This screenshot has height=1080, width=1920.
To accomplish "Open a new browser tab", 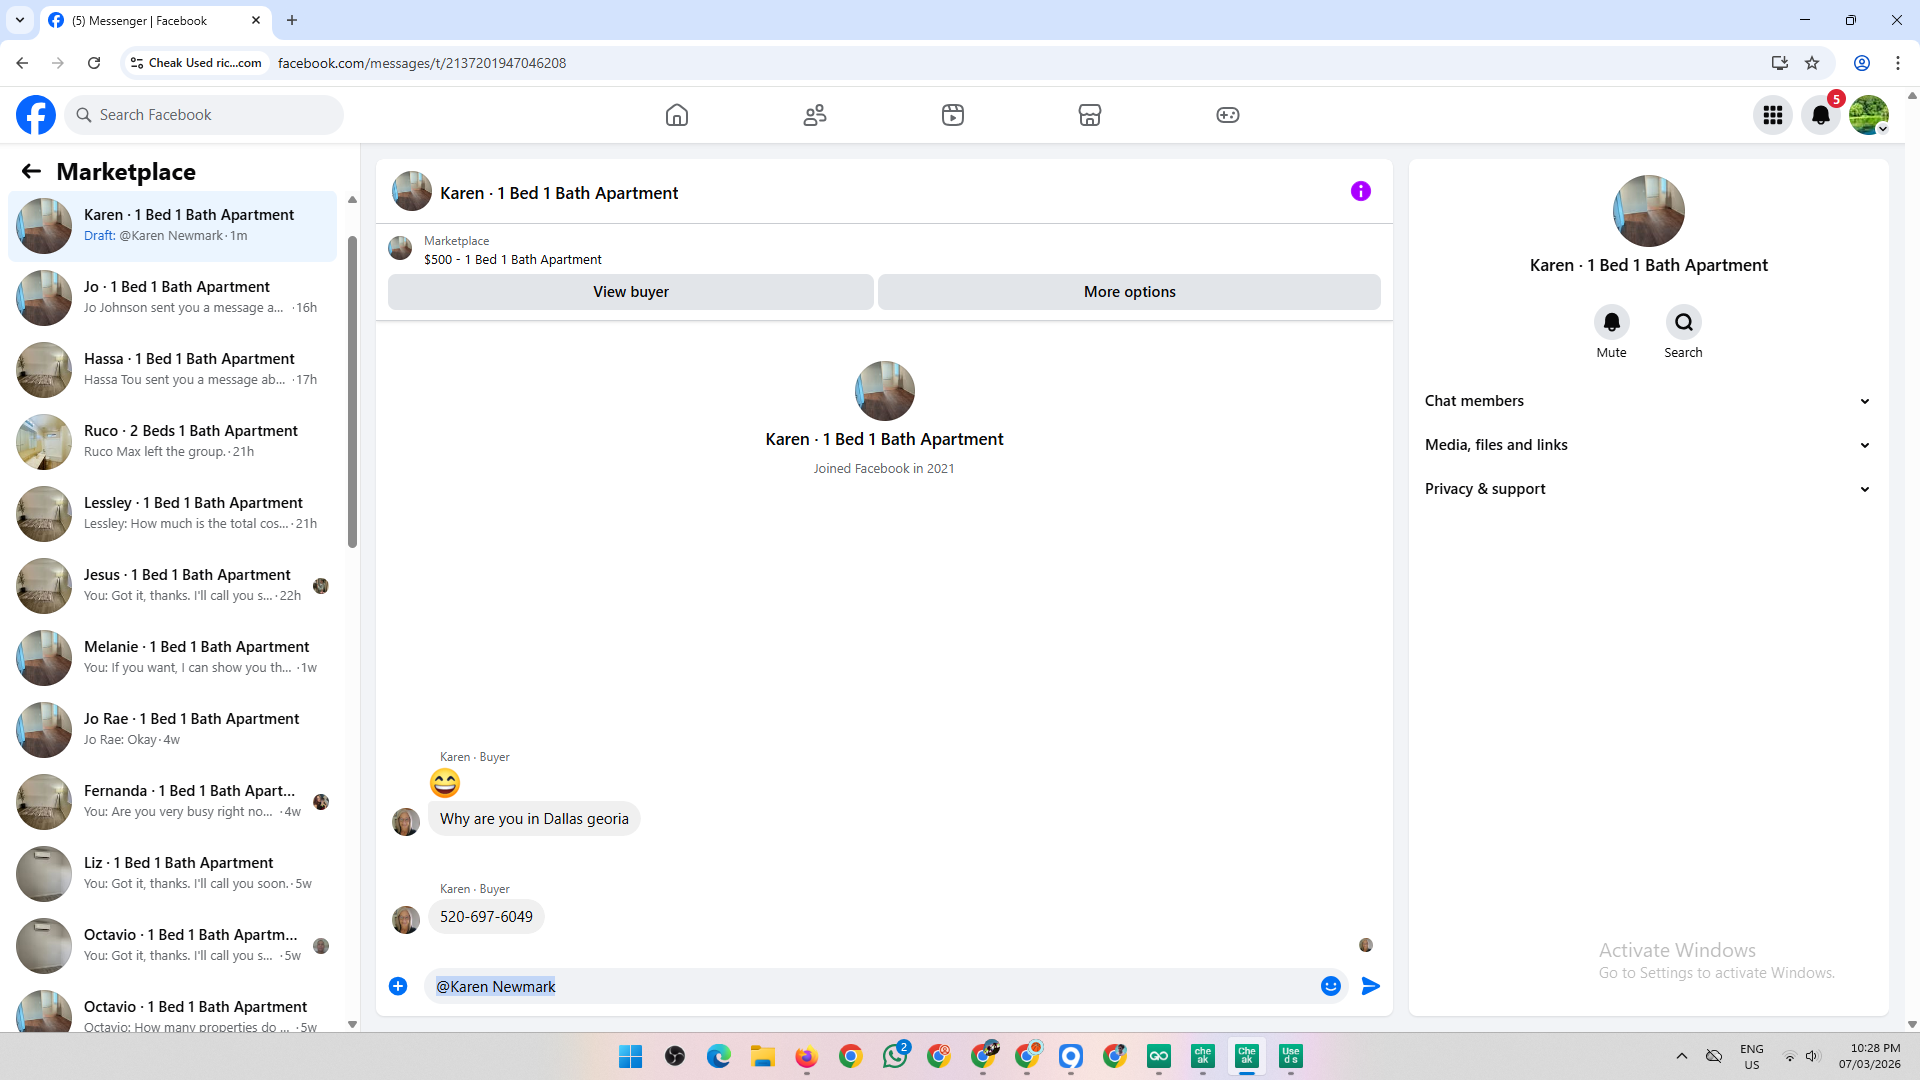I will tap(292, 20).
